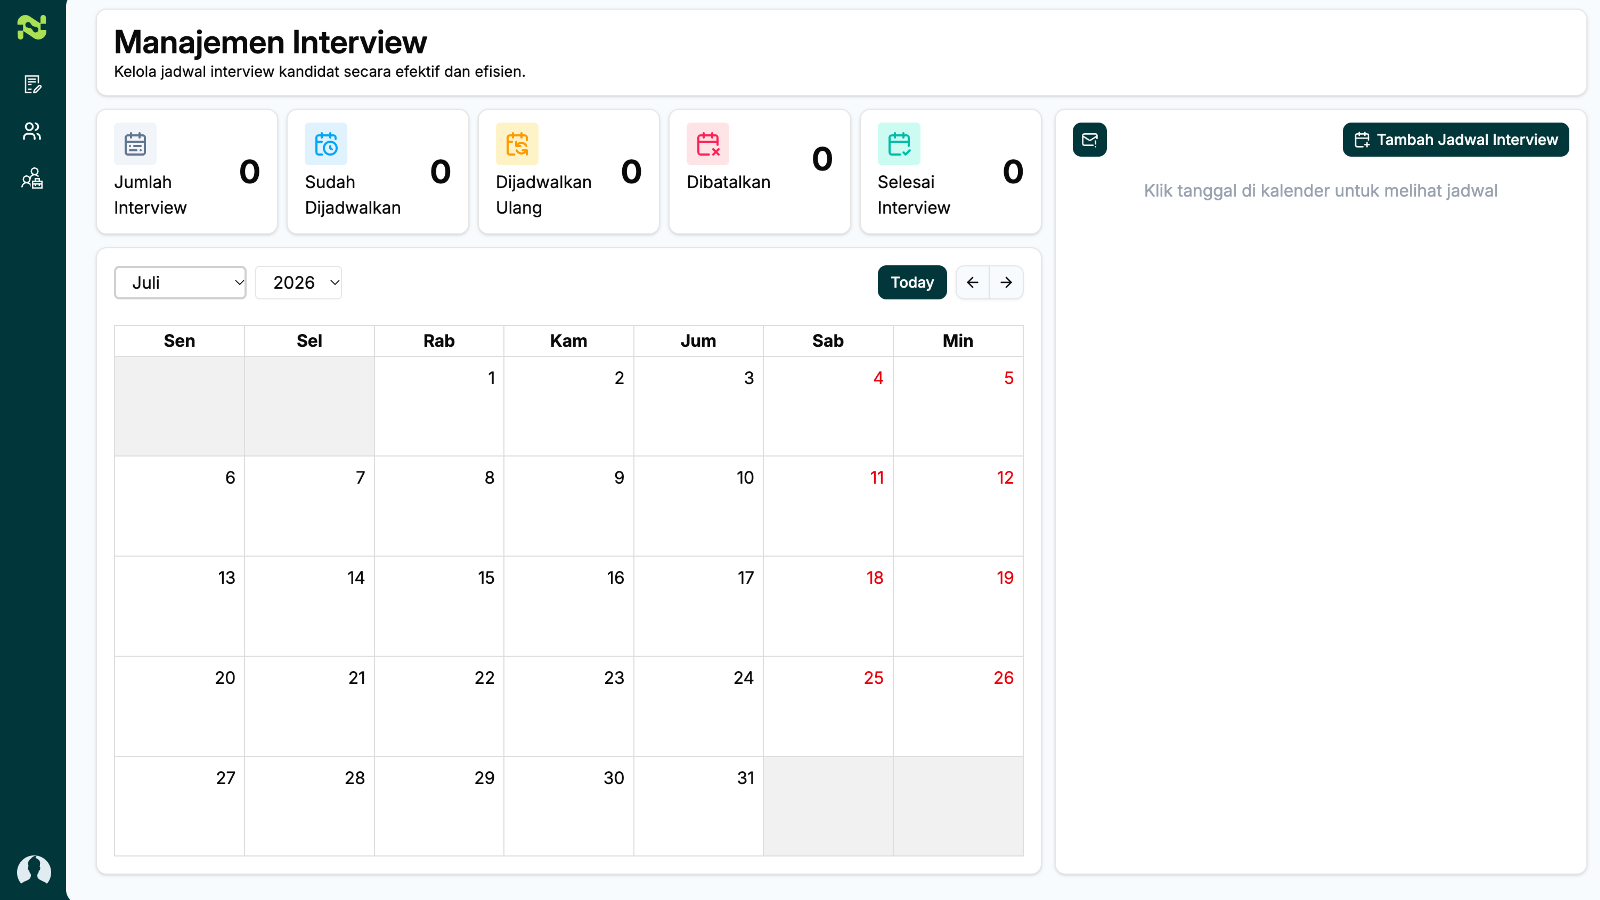Select July 20 date cell
1600x900 pixels.
180,706
